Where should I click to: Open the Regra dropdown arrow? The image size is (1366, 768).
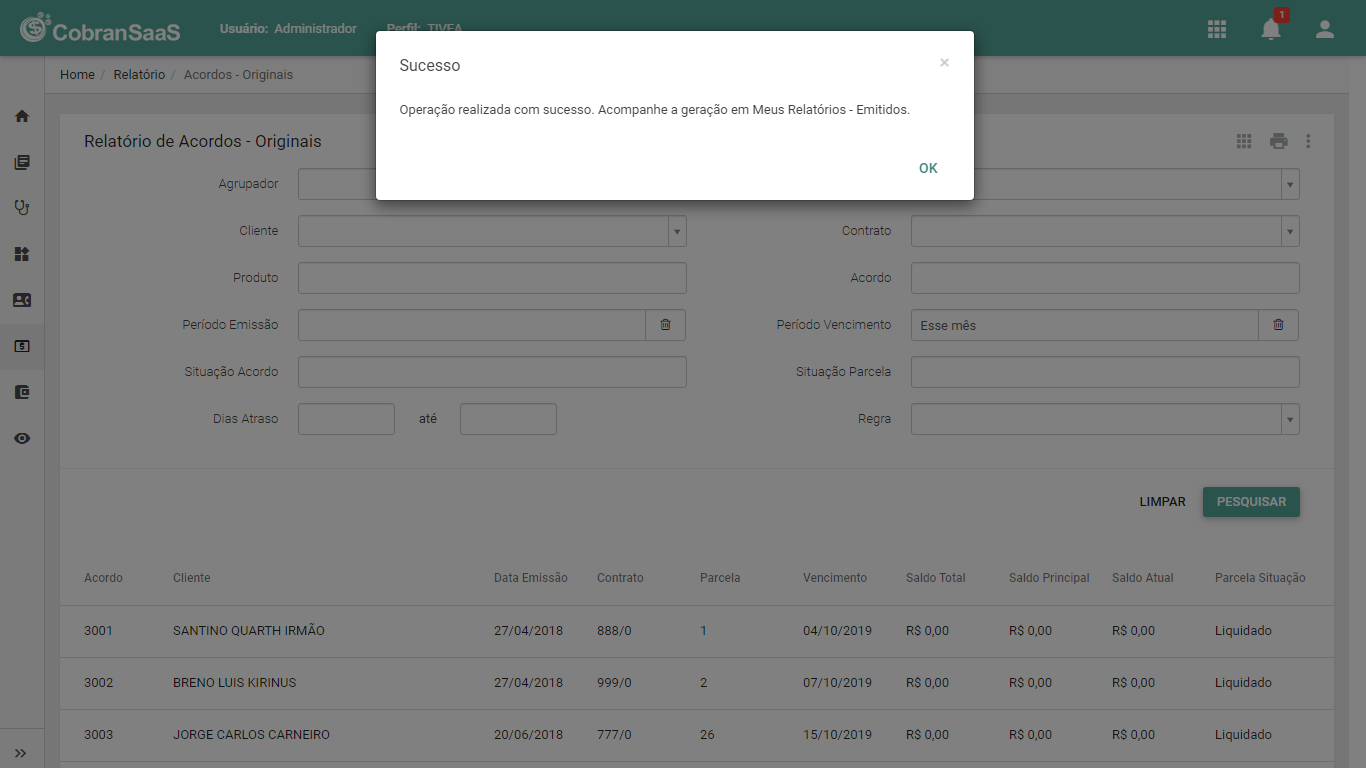click(x=1290, y=419)
